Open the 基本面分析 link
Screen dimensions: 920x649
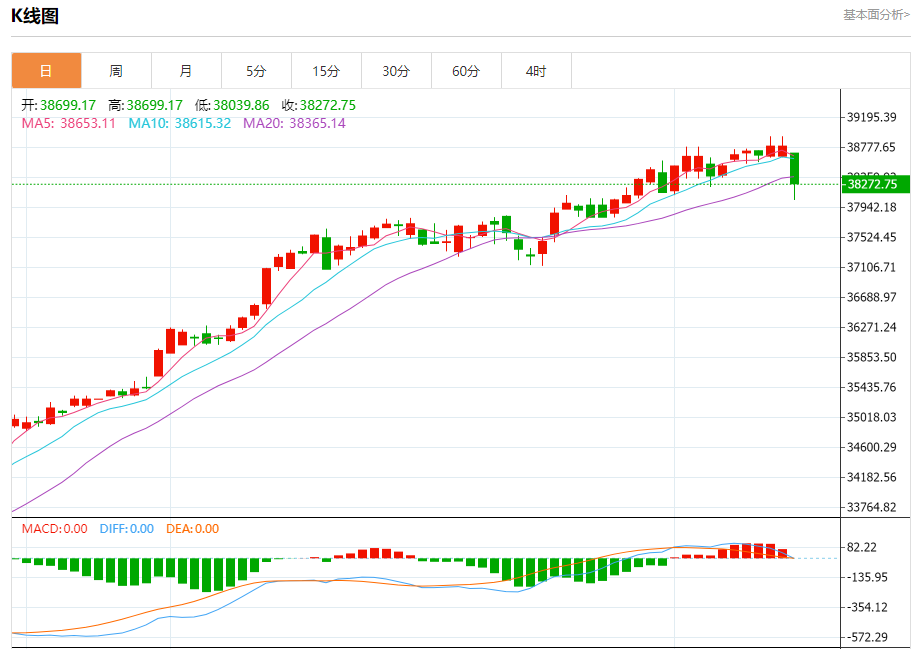pyautogui.click(x=876, y=15)
